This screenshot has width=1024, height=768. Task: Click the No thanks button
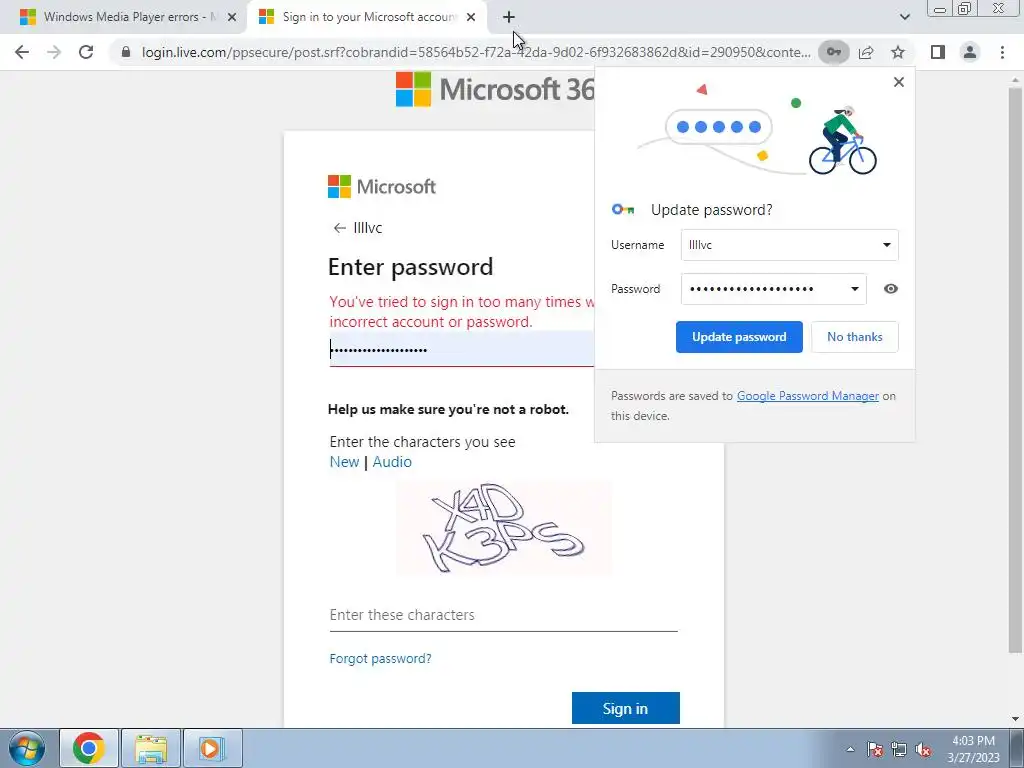(x=854, y=337)
